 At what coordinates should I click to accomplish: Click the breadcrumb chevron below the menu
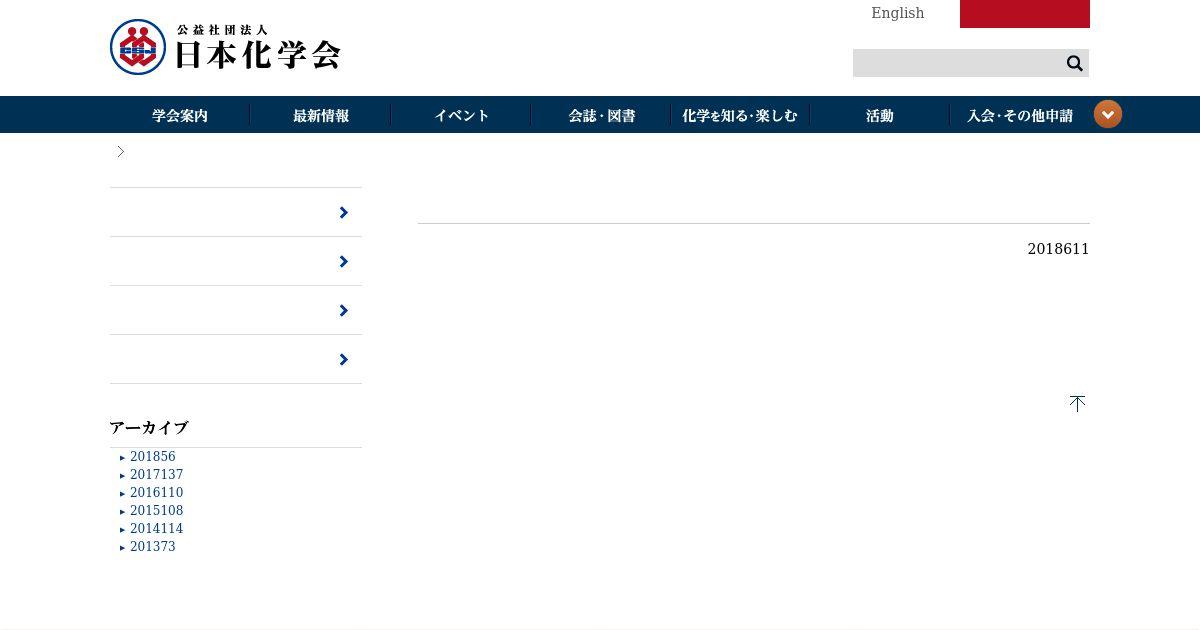point(121,151)
